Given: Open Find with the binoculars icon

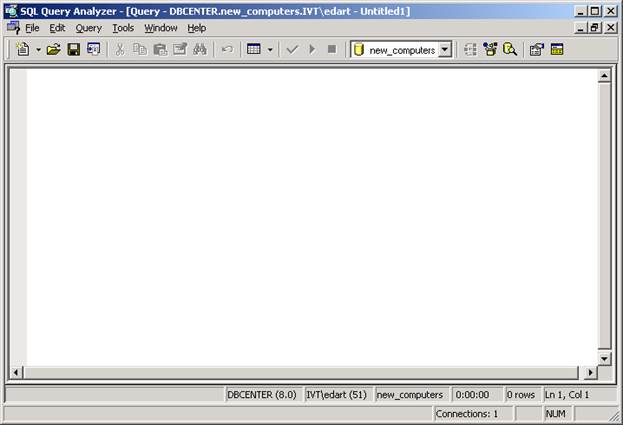Looking at the screenshot, I should pos(200,49).
